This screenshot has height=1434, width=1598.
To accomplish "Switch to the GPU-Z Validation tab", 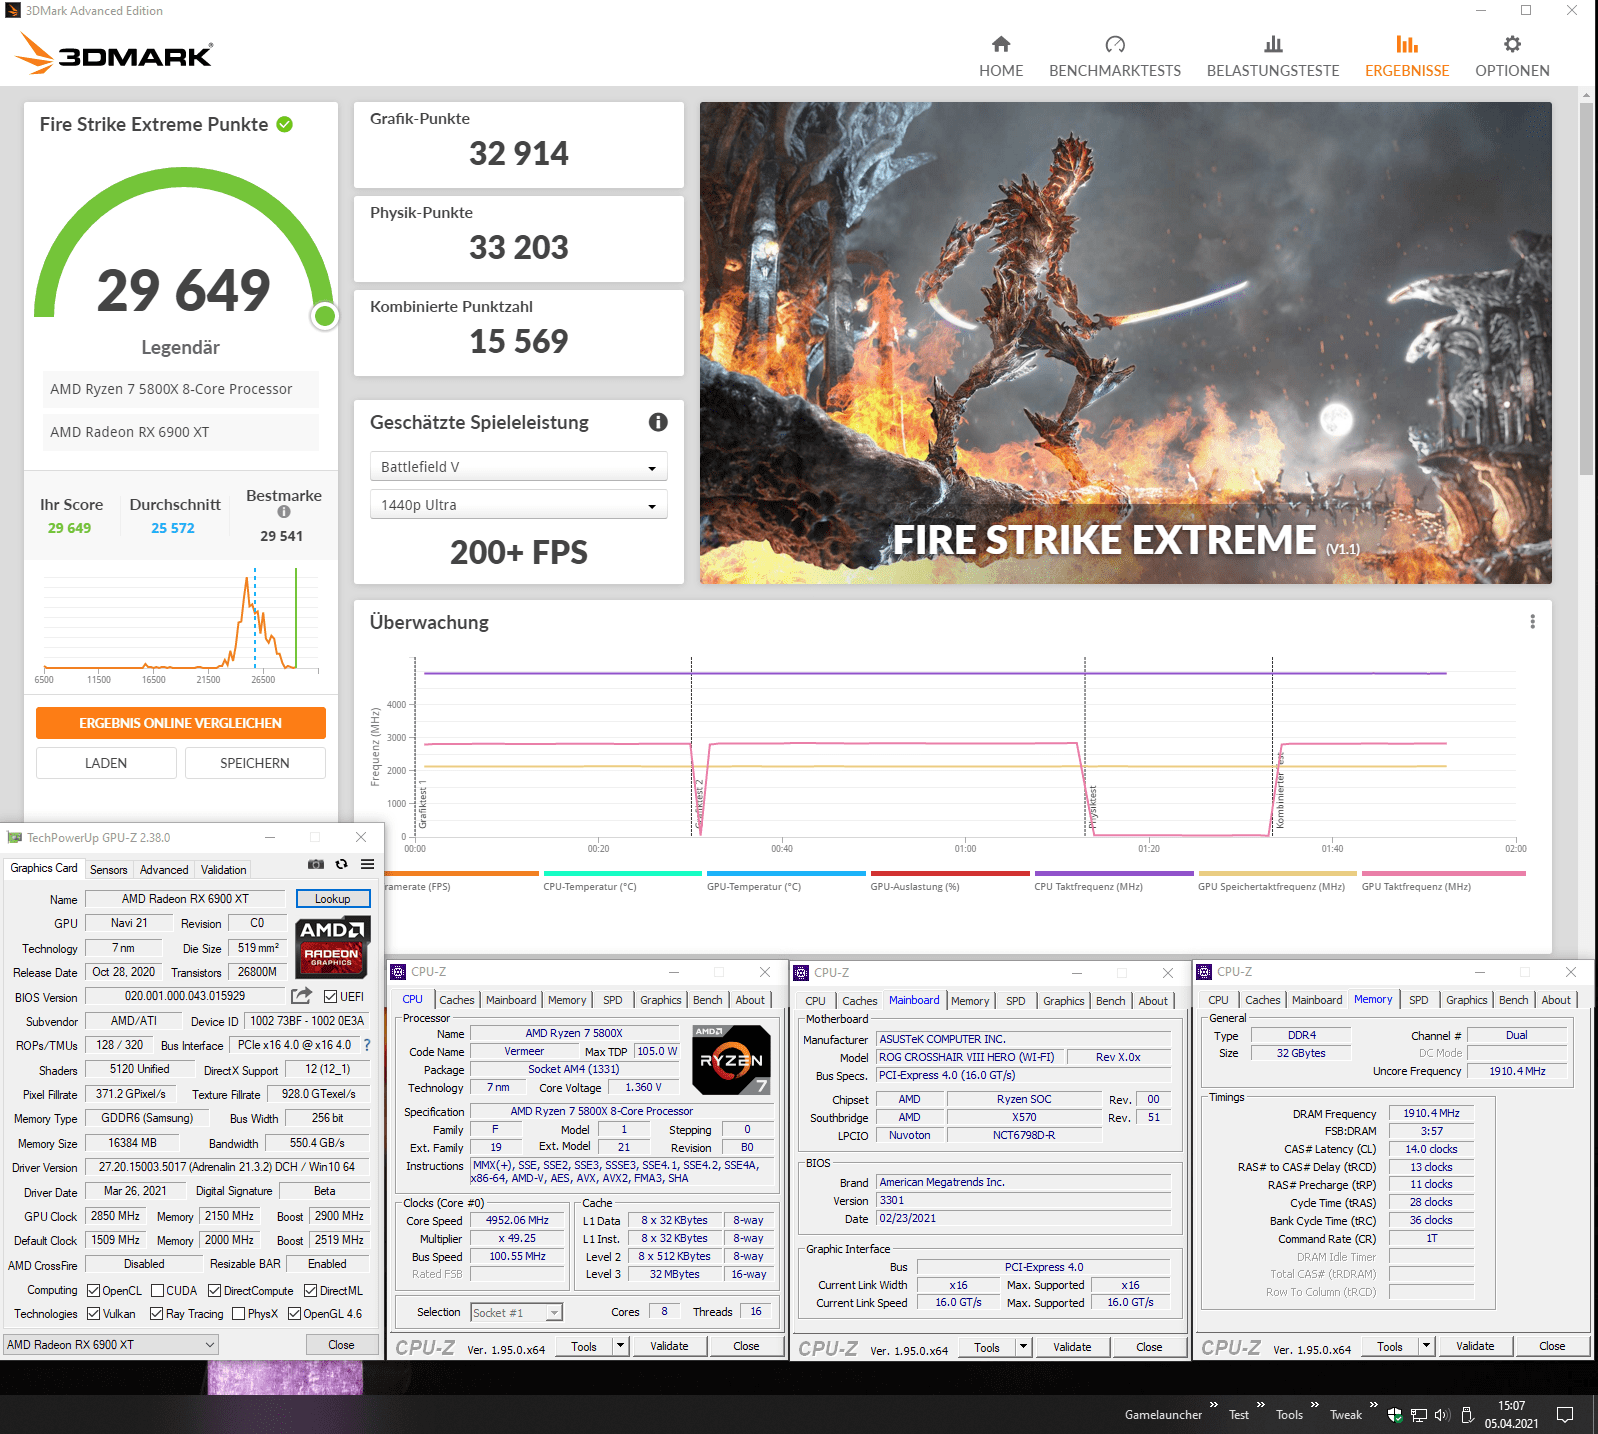I will pos(223,870).
